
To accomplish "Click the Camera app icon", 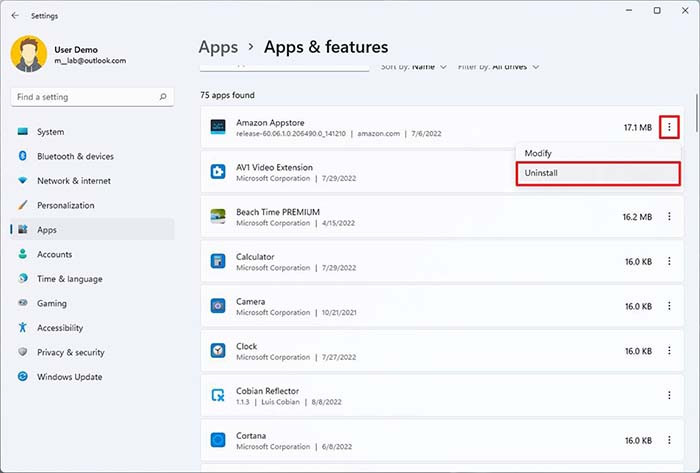I will (x=218, y=306).
